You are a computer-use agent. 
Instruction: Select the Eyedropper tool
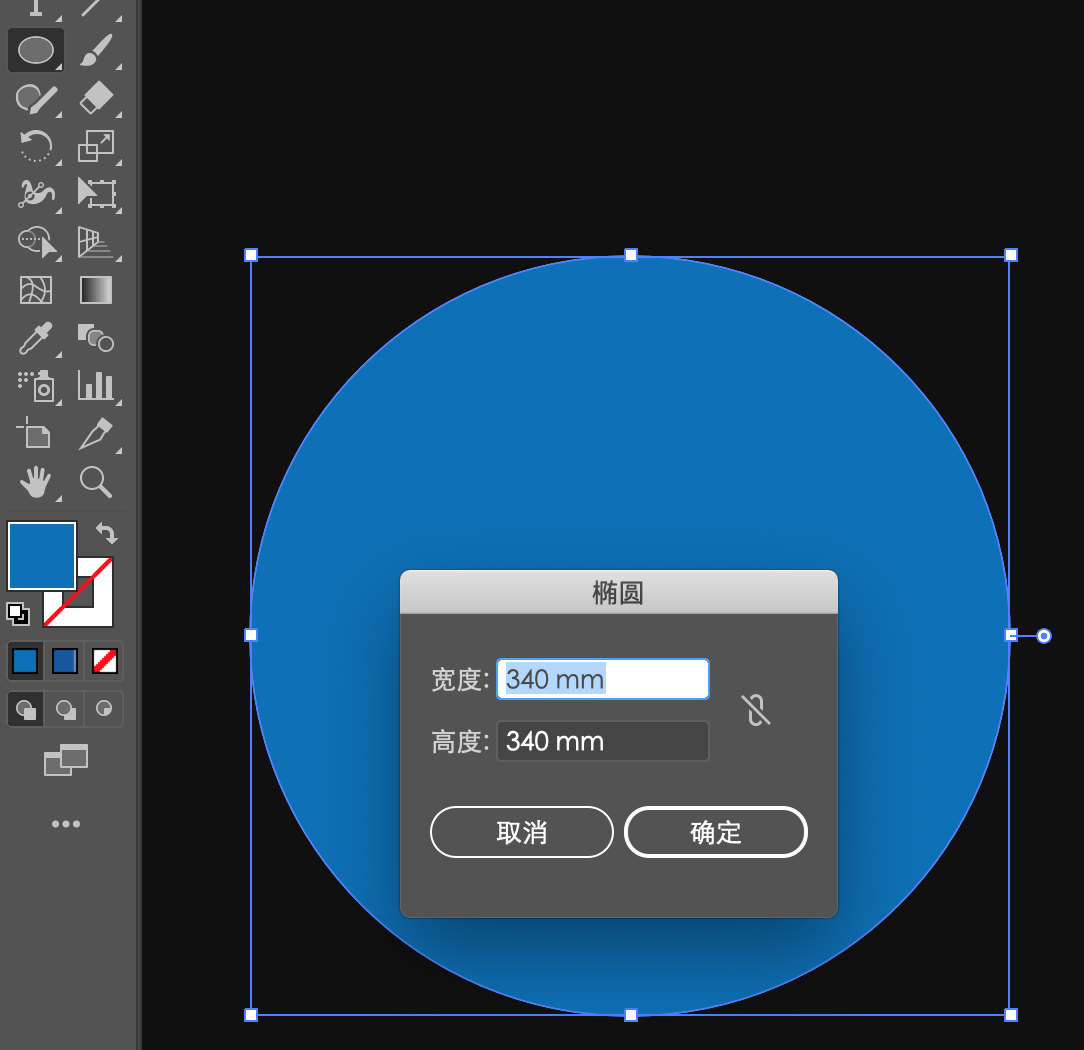tap(35, 339)
